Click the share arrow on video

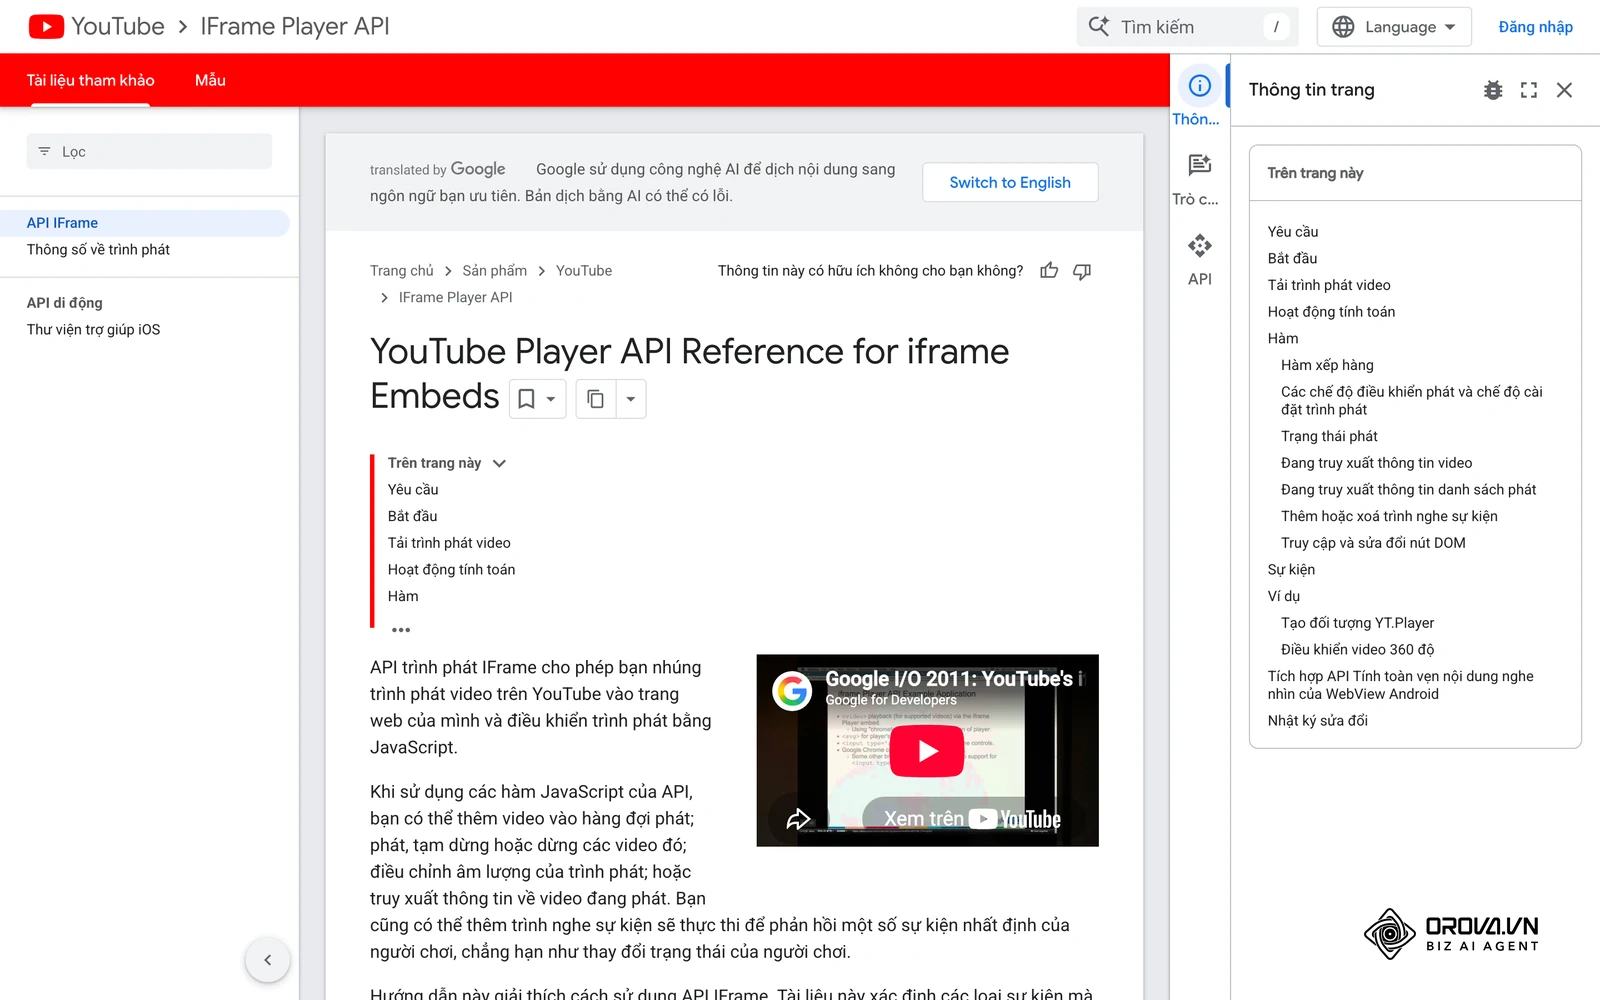pyautogui.click(x=798, y=819)
